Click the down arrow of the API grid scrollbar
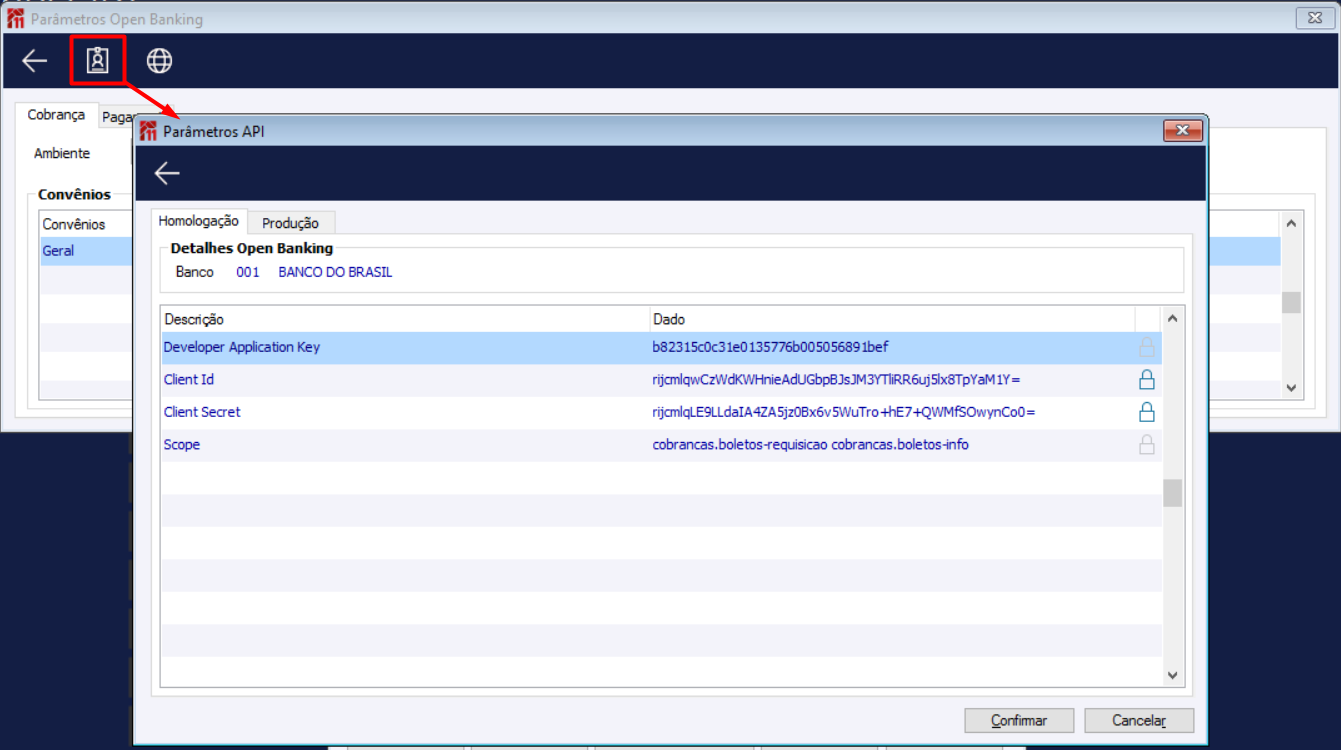The image size is (1341, 750). 1173,675
